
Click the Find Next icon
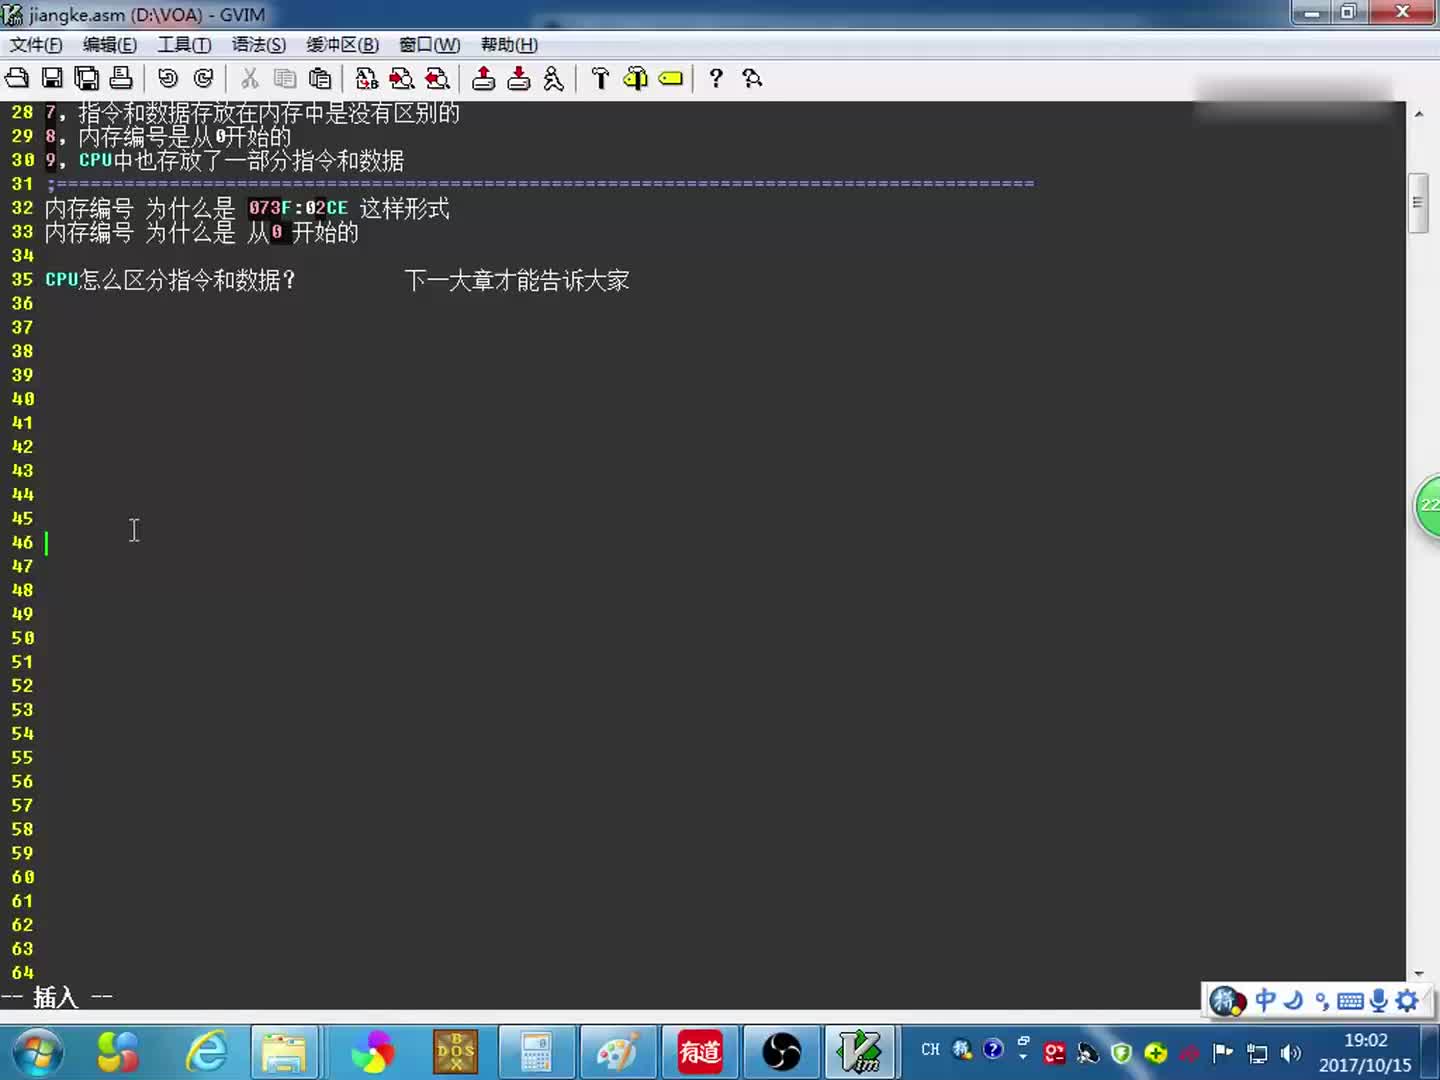[x=402, y=78]
